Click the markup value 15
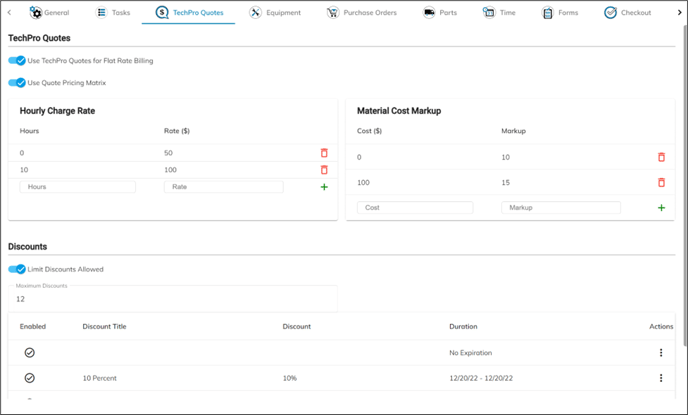This screenshot has height=415, width=688. (505, 182)
